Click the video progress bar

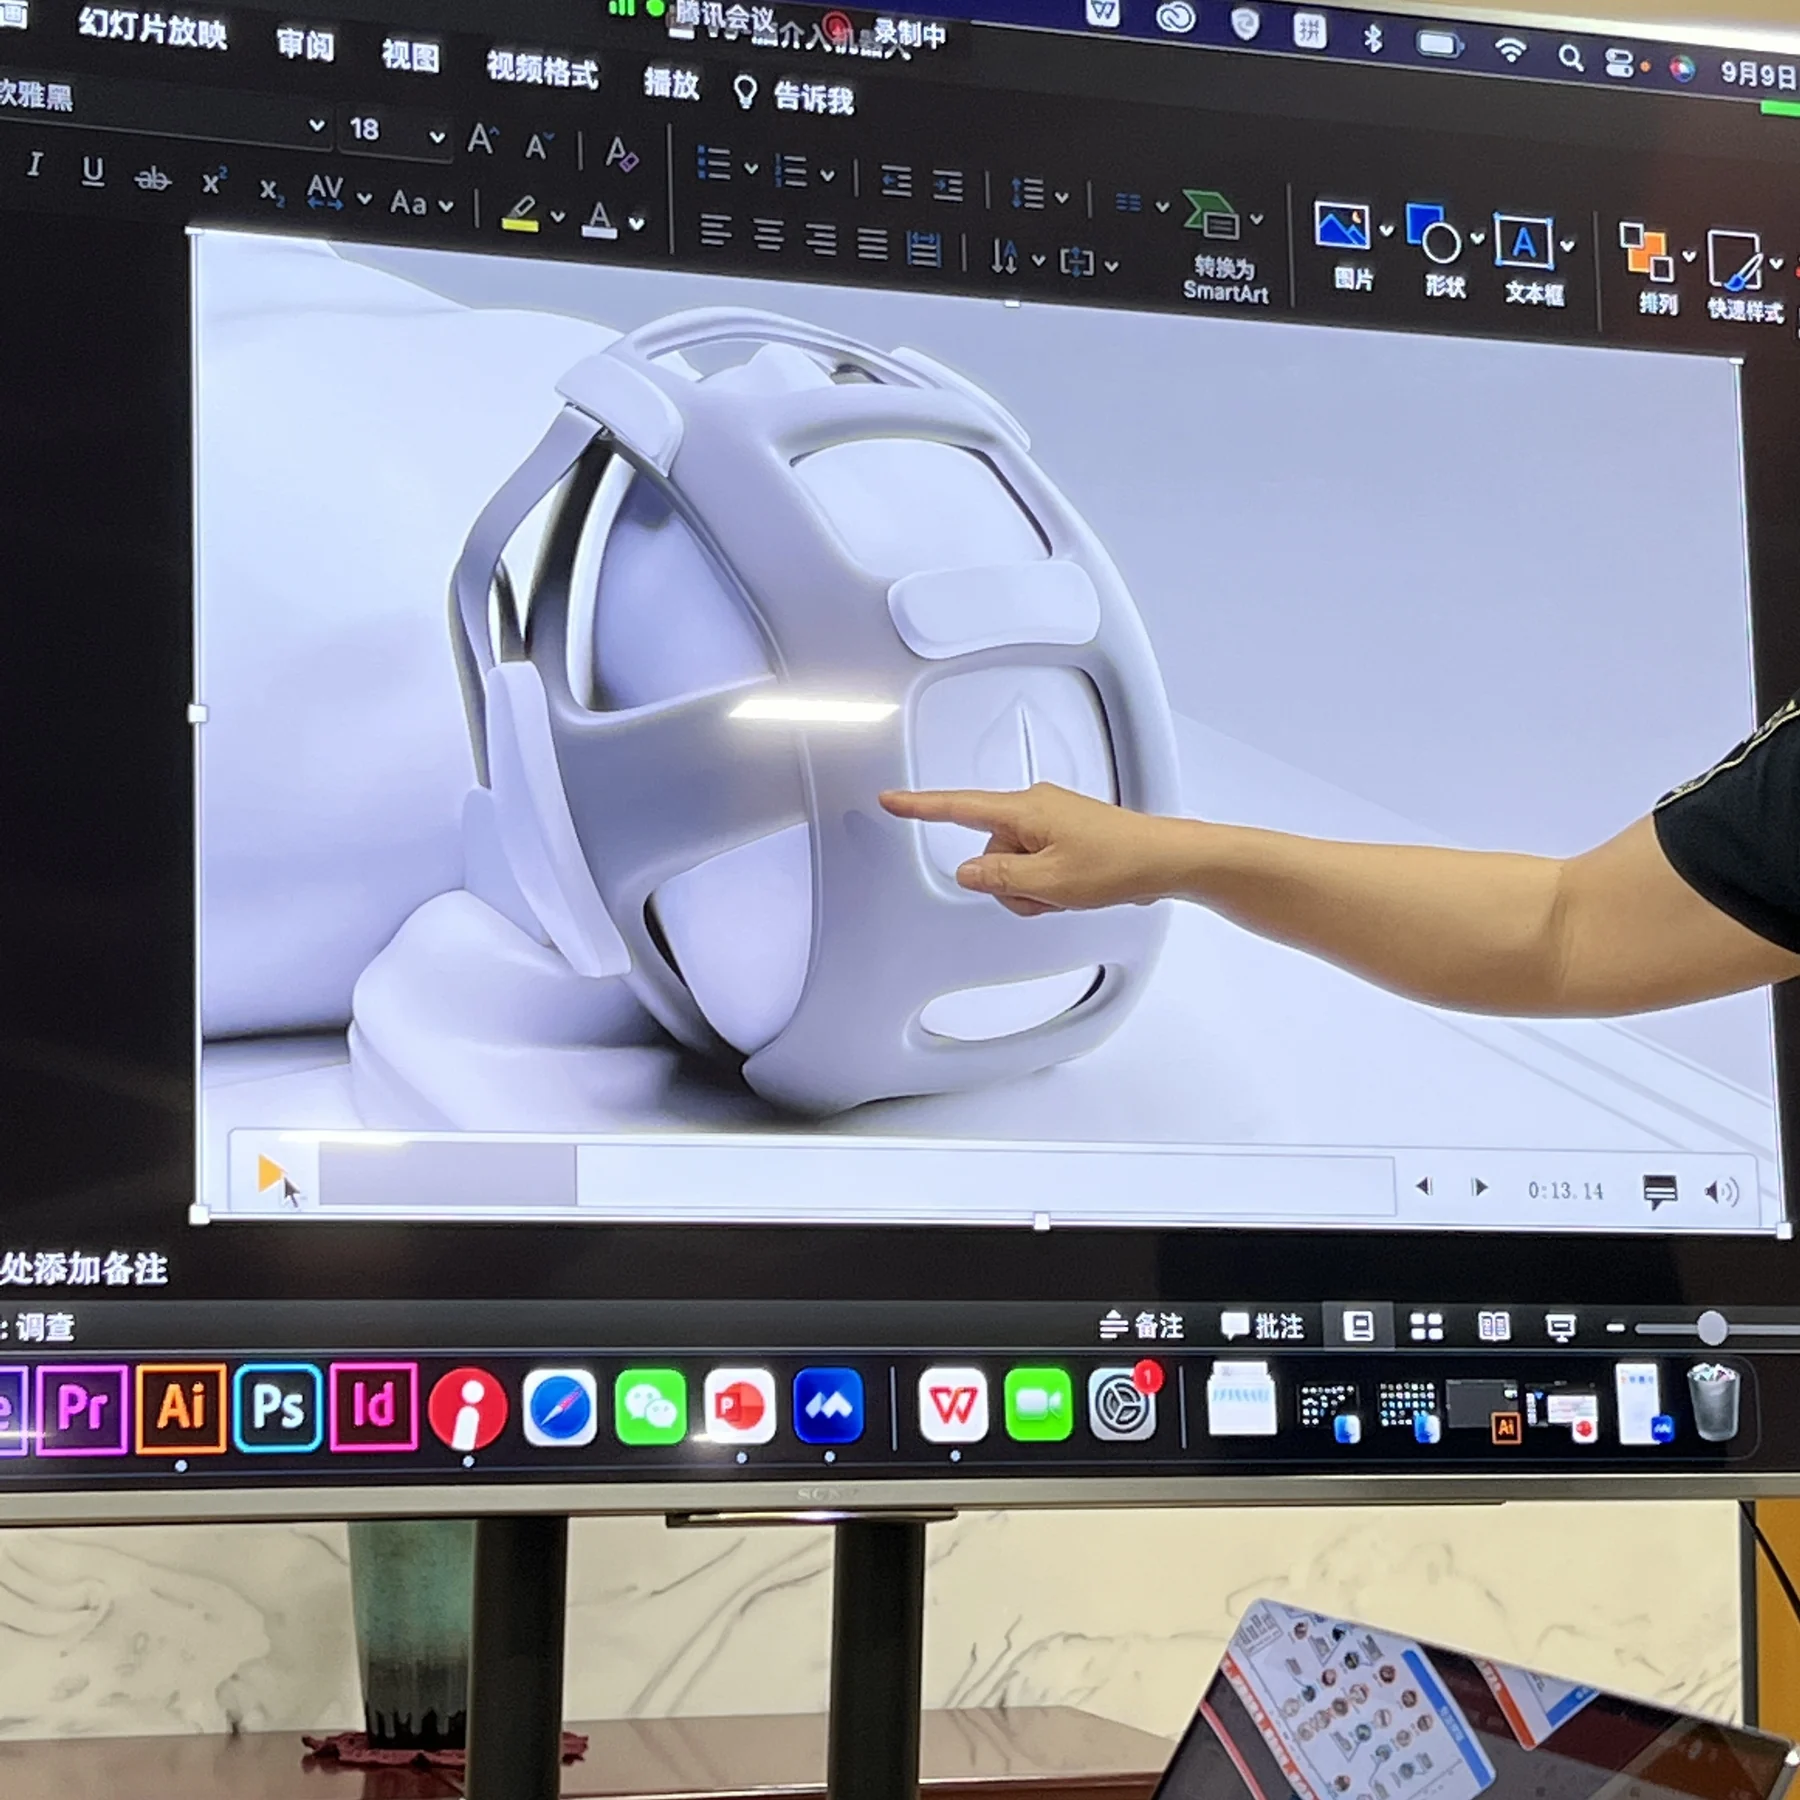tap(855, 1179)
